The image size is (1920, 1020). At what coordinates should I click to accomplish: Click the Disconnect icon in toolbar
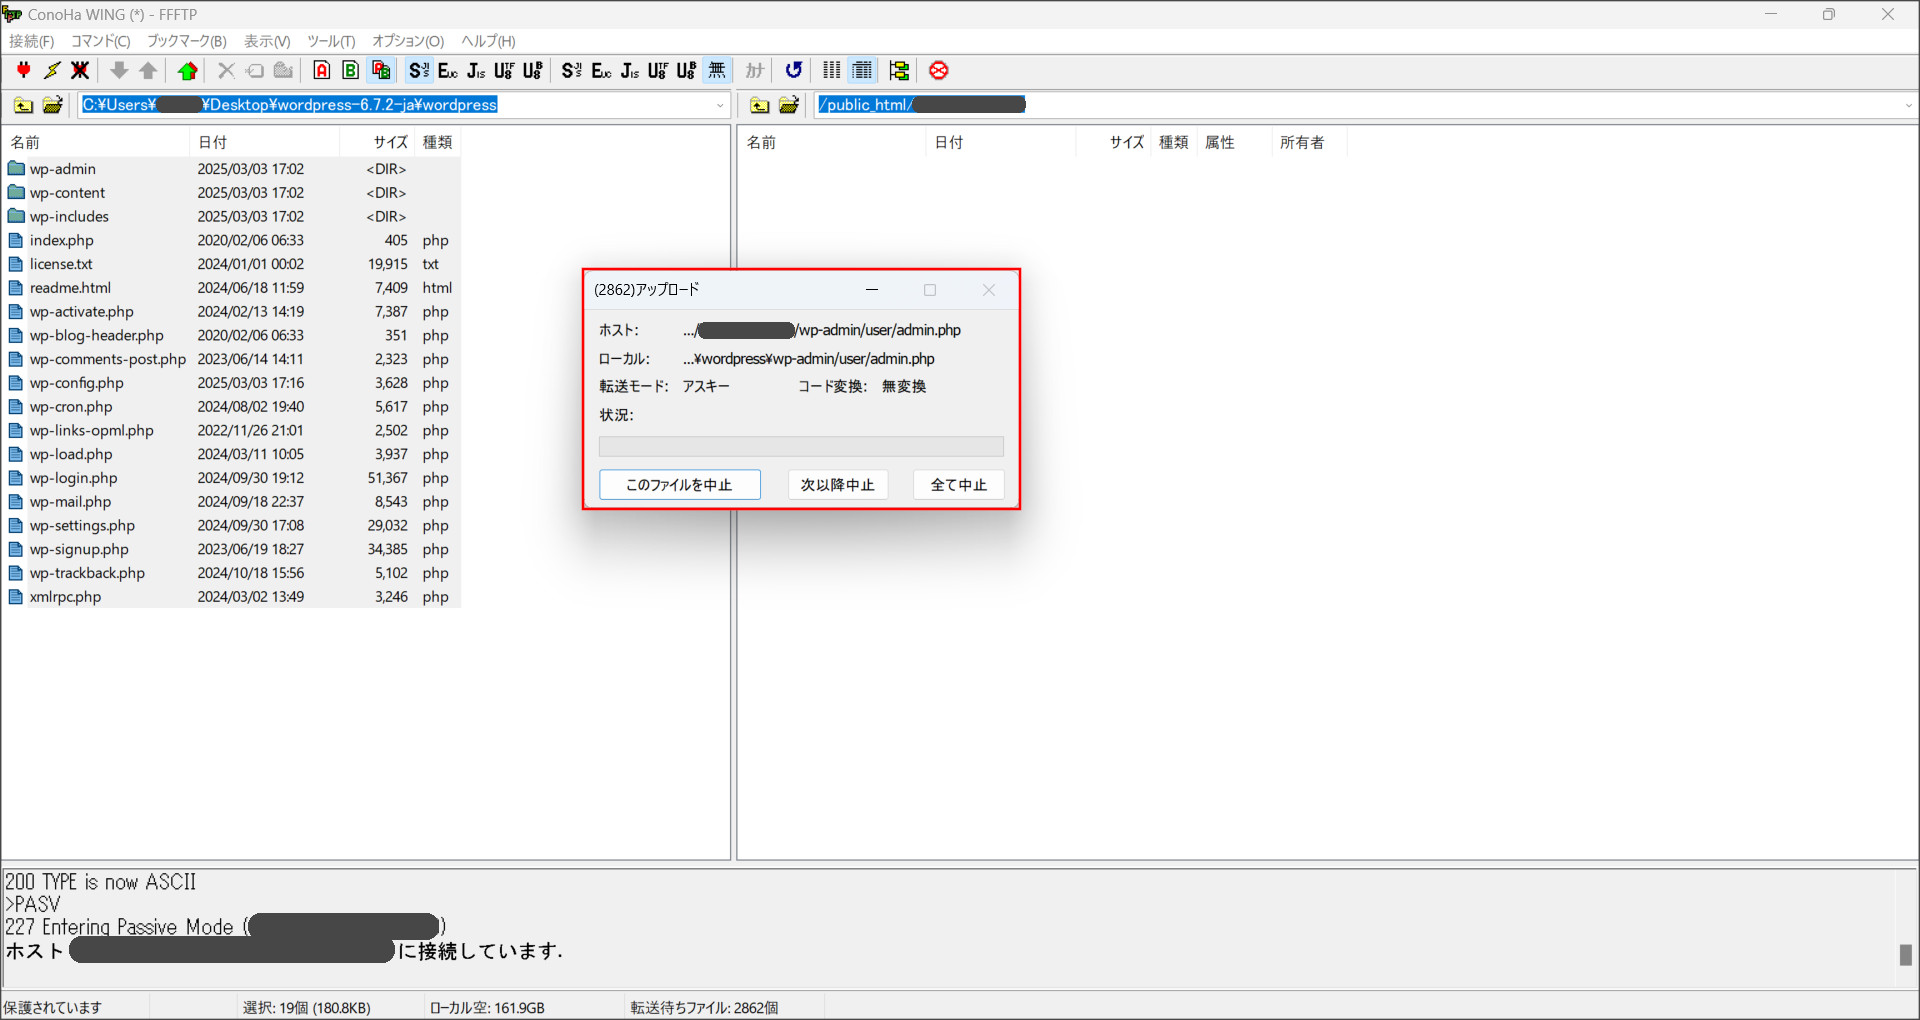(x=80, y=70)
